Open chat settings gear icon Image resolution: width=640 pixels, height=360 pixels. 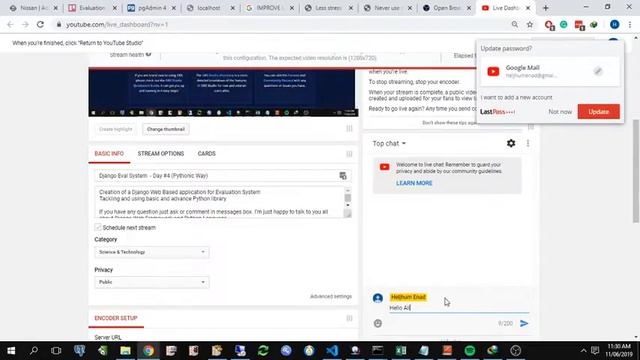[x=511, y=143]
